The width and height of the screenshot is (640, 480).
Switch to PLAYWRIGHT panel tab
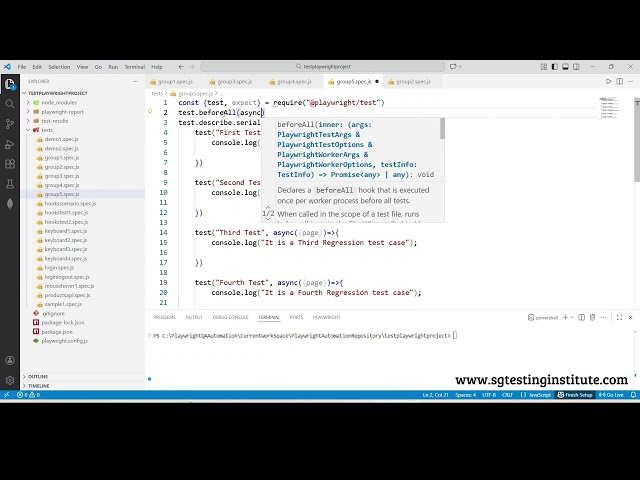[327, 317]
